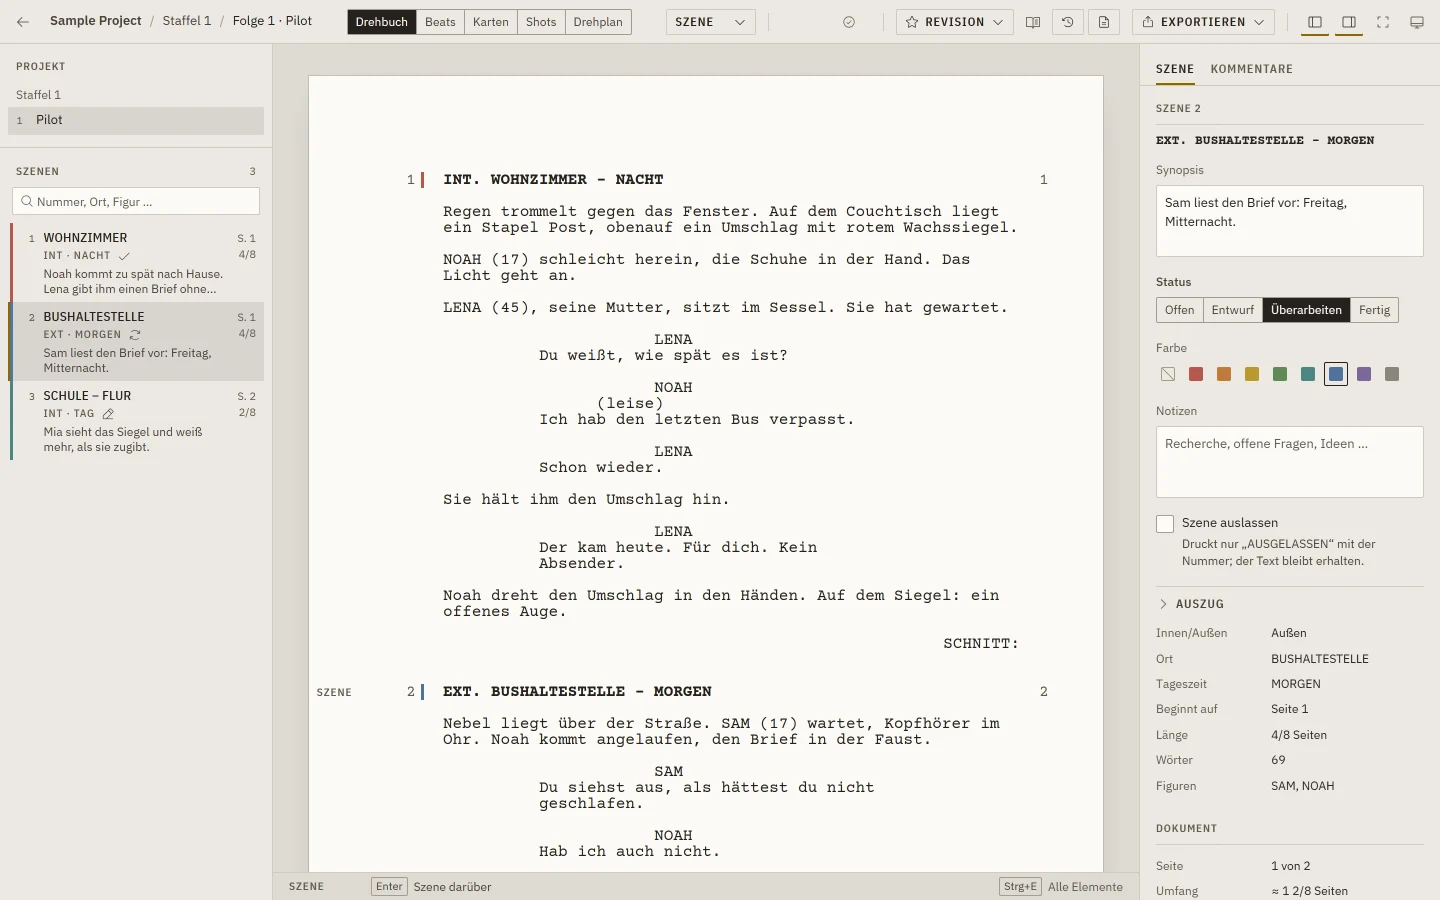Click the Staffel 1 breadcrumb link
This screenshot has height=900, width=1440.
[187, 21]
